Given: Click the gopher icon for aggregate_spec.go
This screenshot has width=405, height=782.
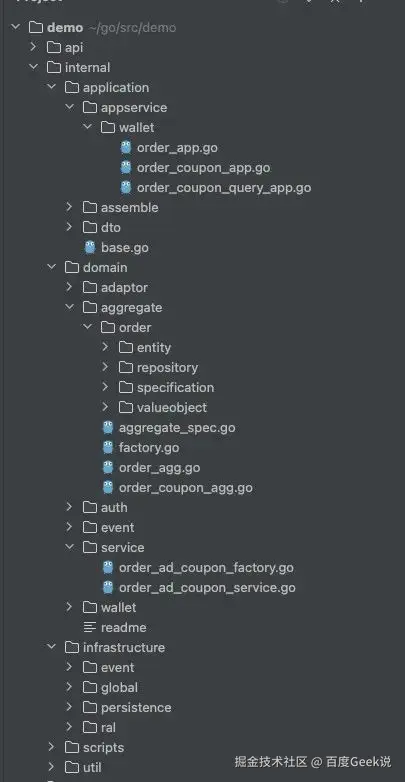Looking at the screenshot, I should tap(108, 427).
